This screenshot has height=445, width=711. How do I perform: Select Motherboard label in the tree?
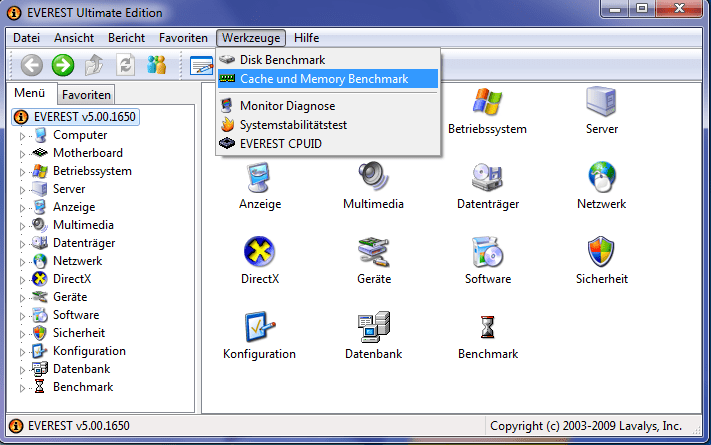pyautogui.click(x=88, y=153)
